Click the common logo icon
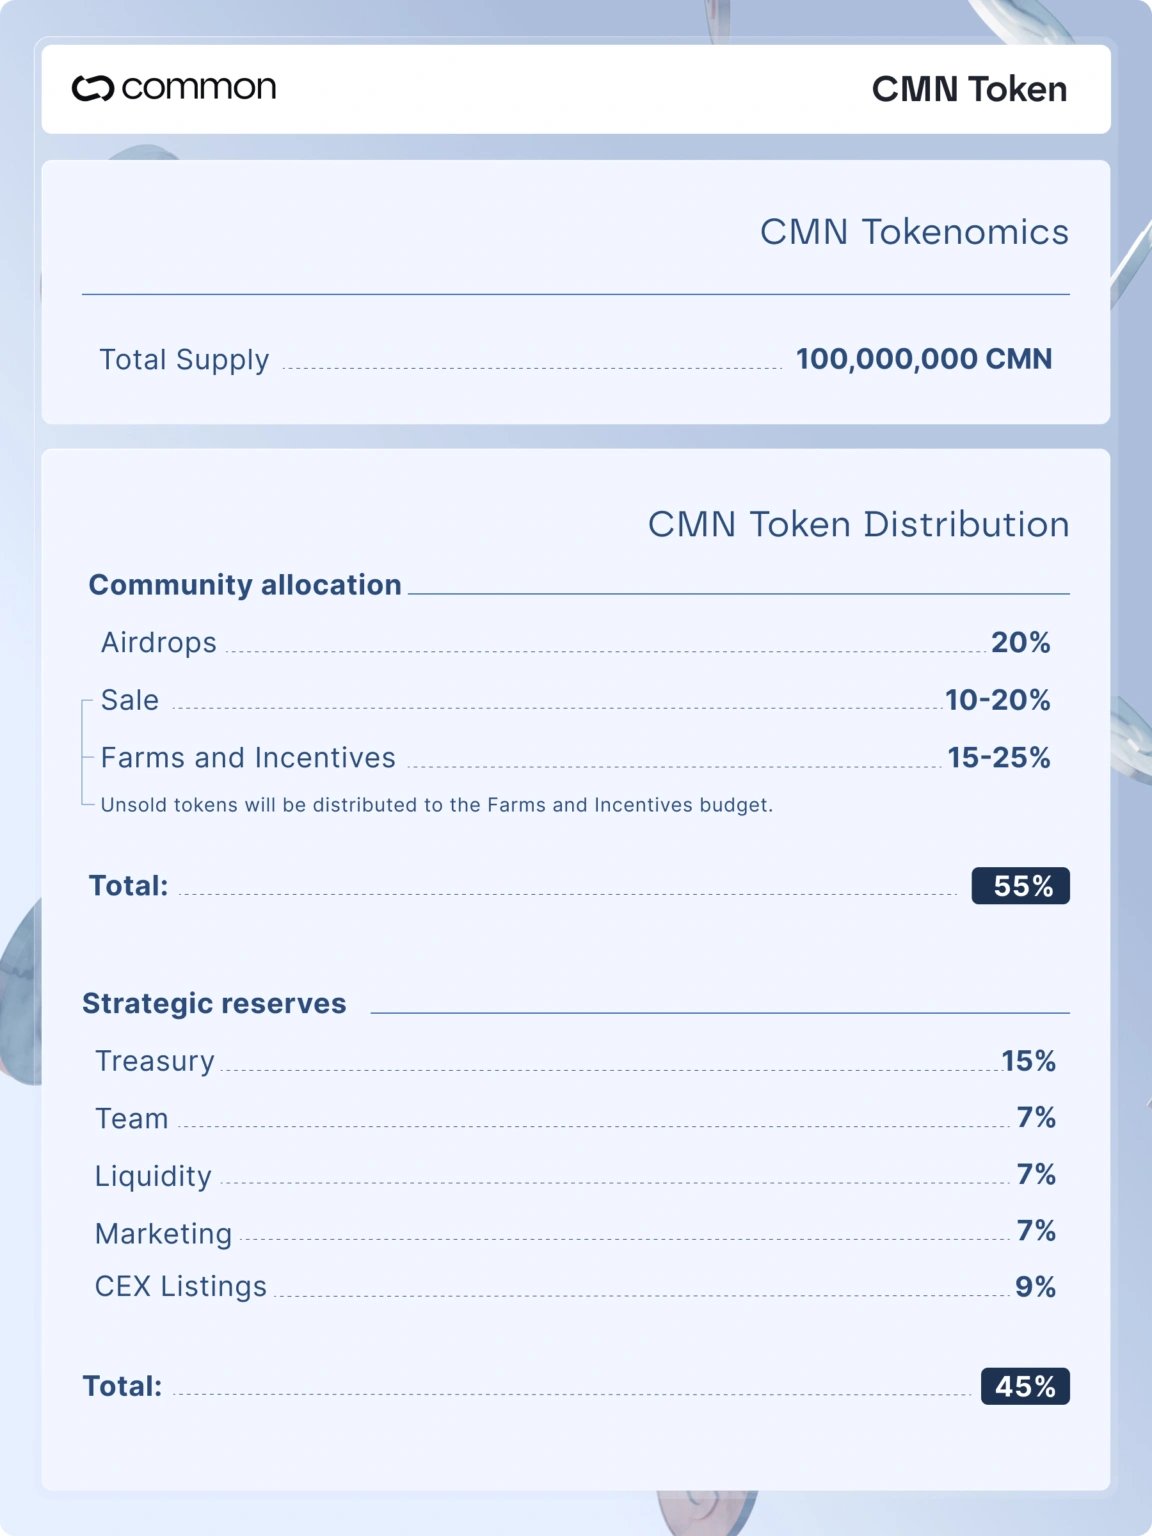Screen dimensions: 1152x1536 tap(92, 89)
